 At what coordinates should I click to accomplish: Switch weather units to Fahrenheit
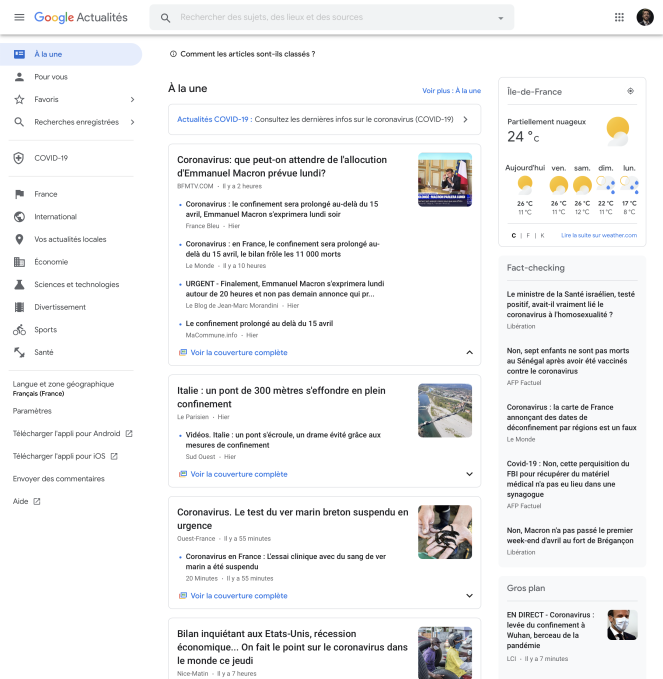(x=528, y=236)
